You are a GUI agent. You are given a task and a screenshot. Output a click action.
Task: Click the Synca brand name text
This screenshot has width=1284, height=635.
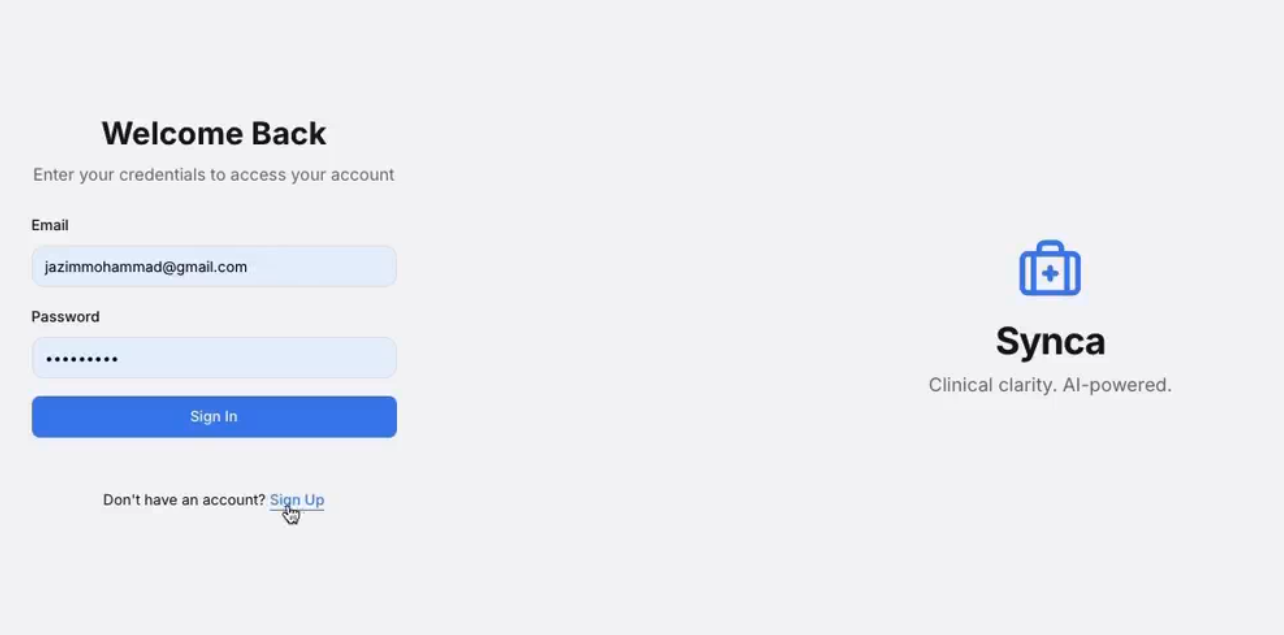1050,341
